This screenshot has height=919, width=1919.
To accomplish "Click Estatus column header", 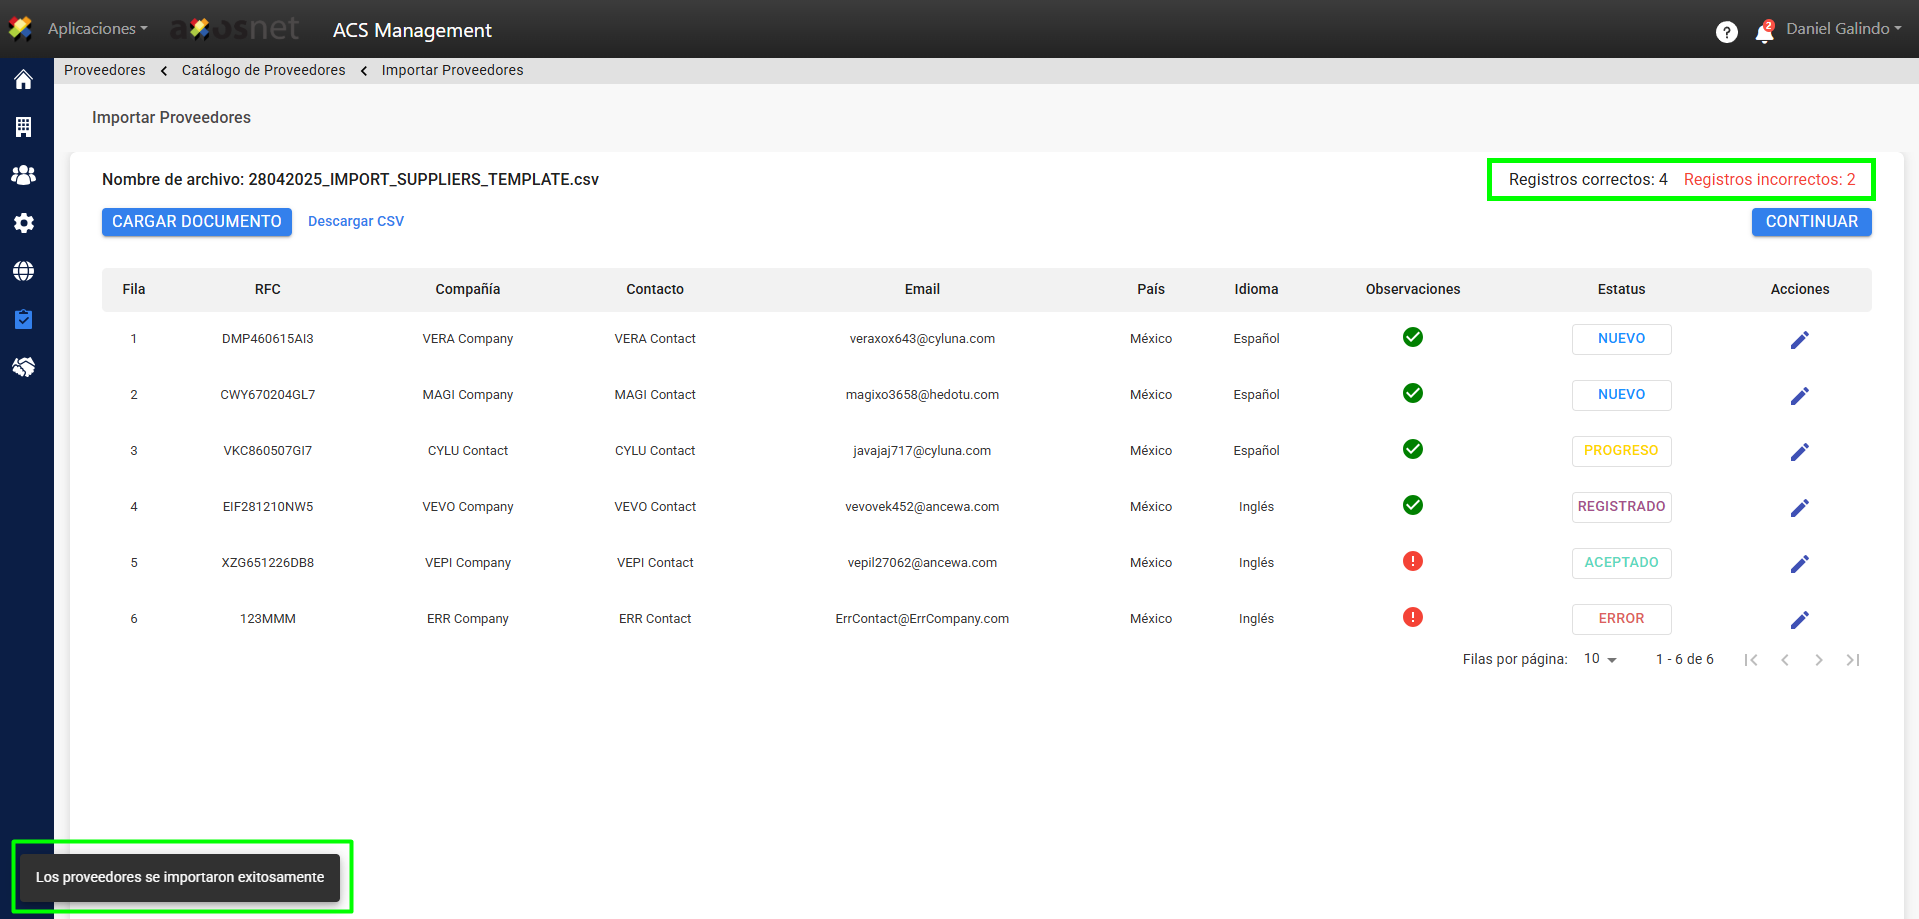I will 1621,290.
